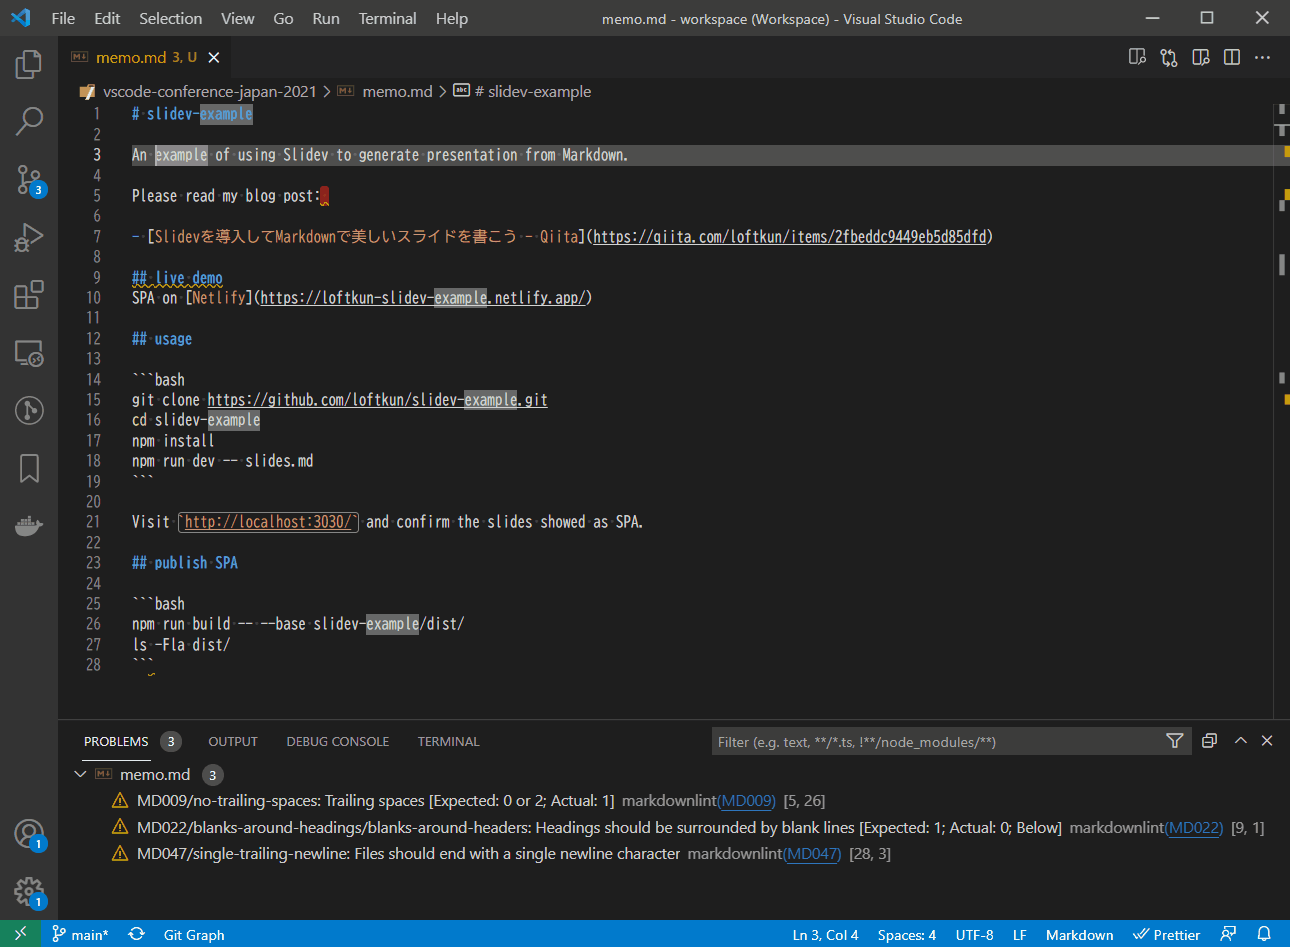
Task: Collapse all problems in panel
Action: (1209, 741)
